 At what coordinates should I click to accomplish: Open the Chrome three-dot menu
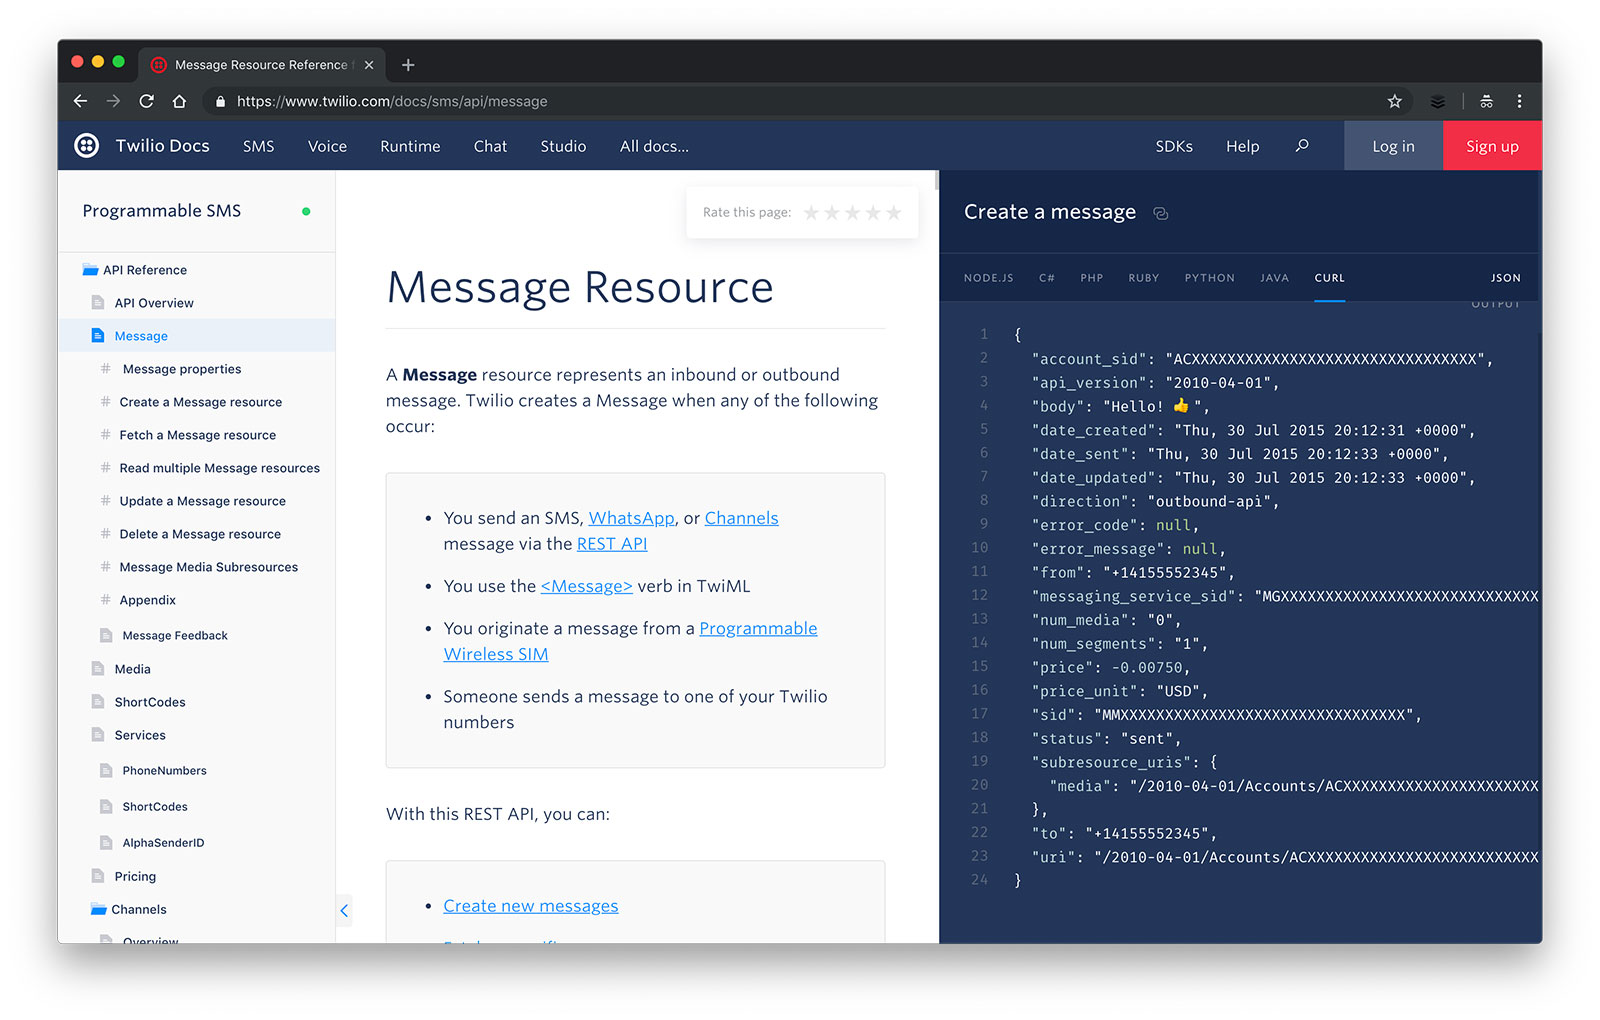point(1519,101)
